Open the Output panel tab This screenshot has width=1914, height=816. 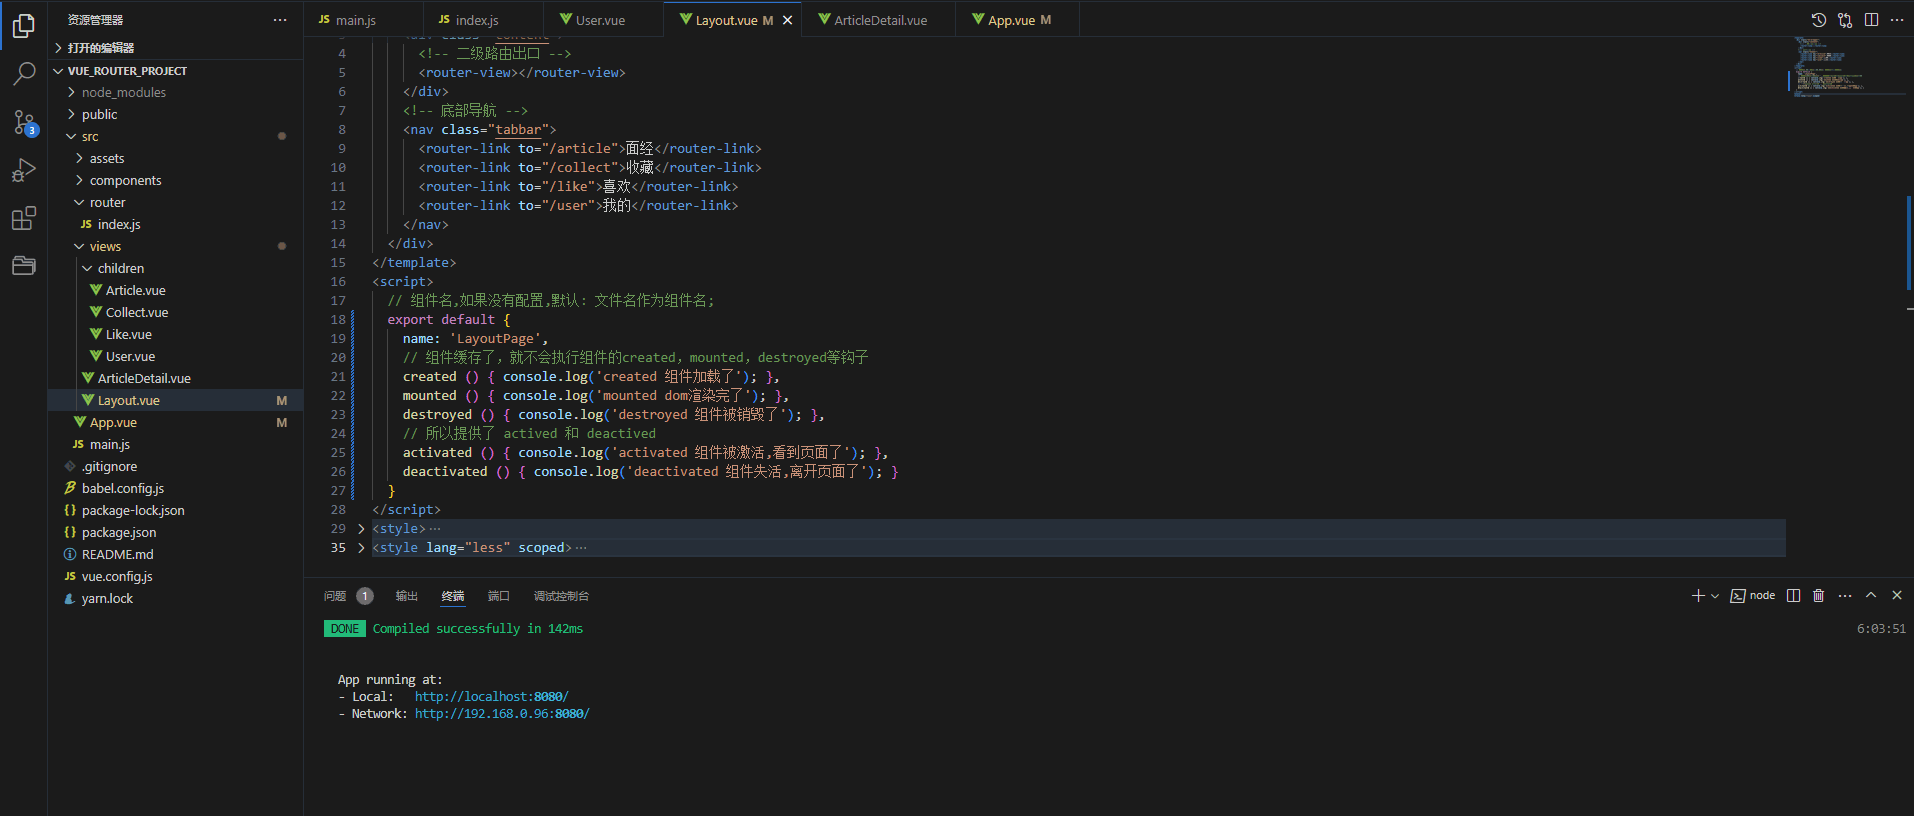406,596
